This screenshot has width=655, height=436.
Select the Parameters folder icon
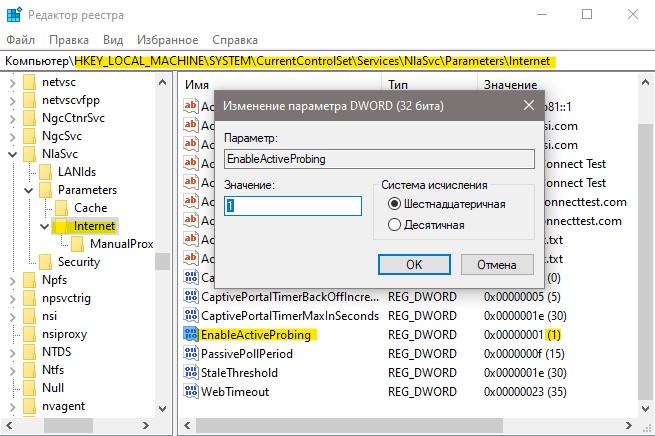point(46,190)
